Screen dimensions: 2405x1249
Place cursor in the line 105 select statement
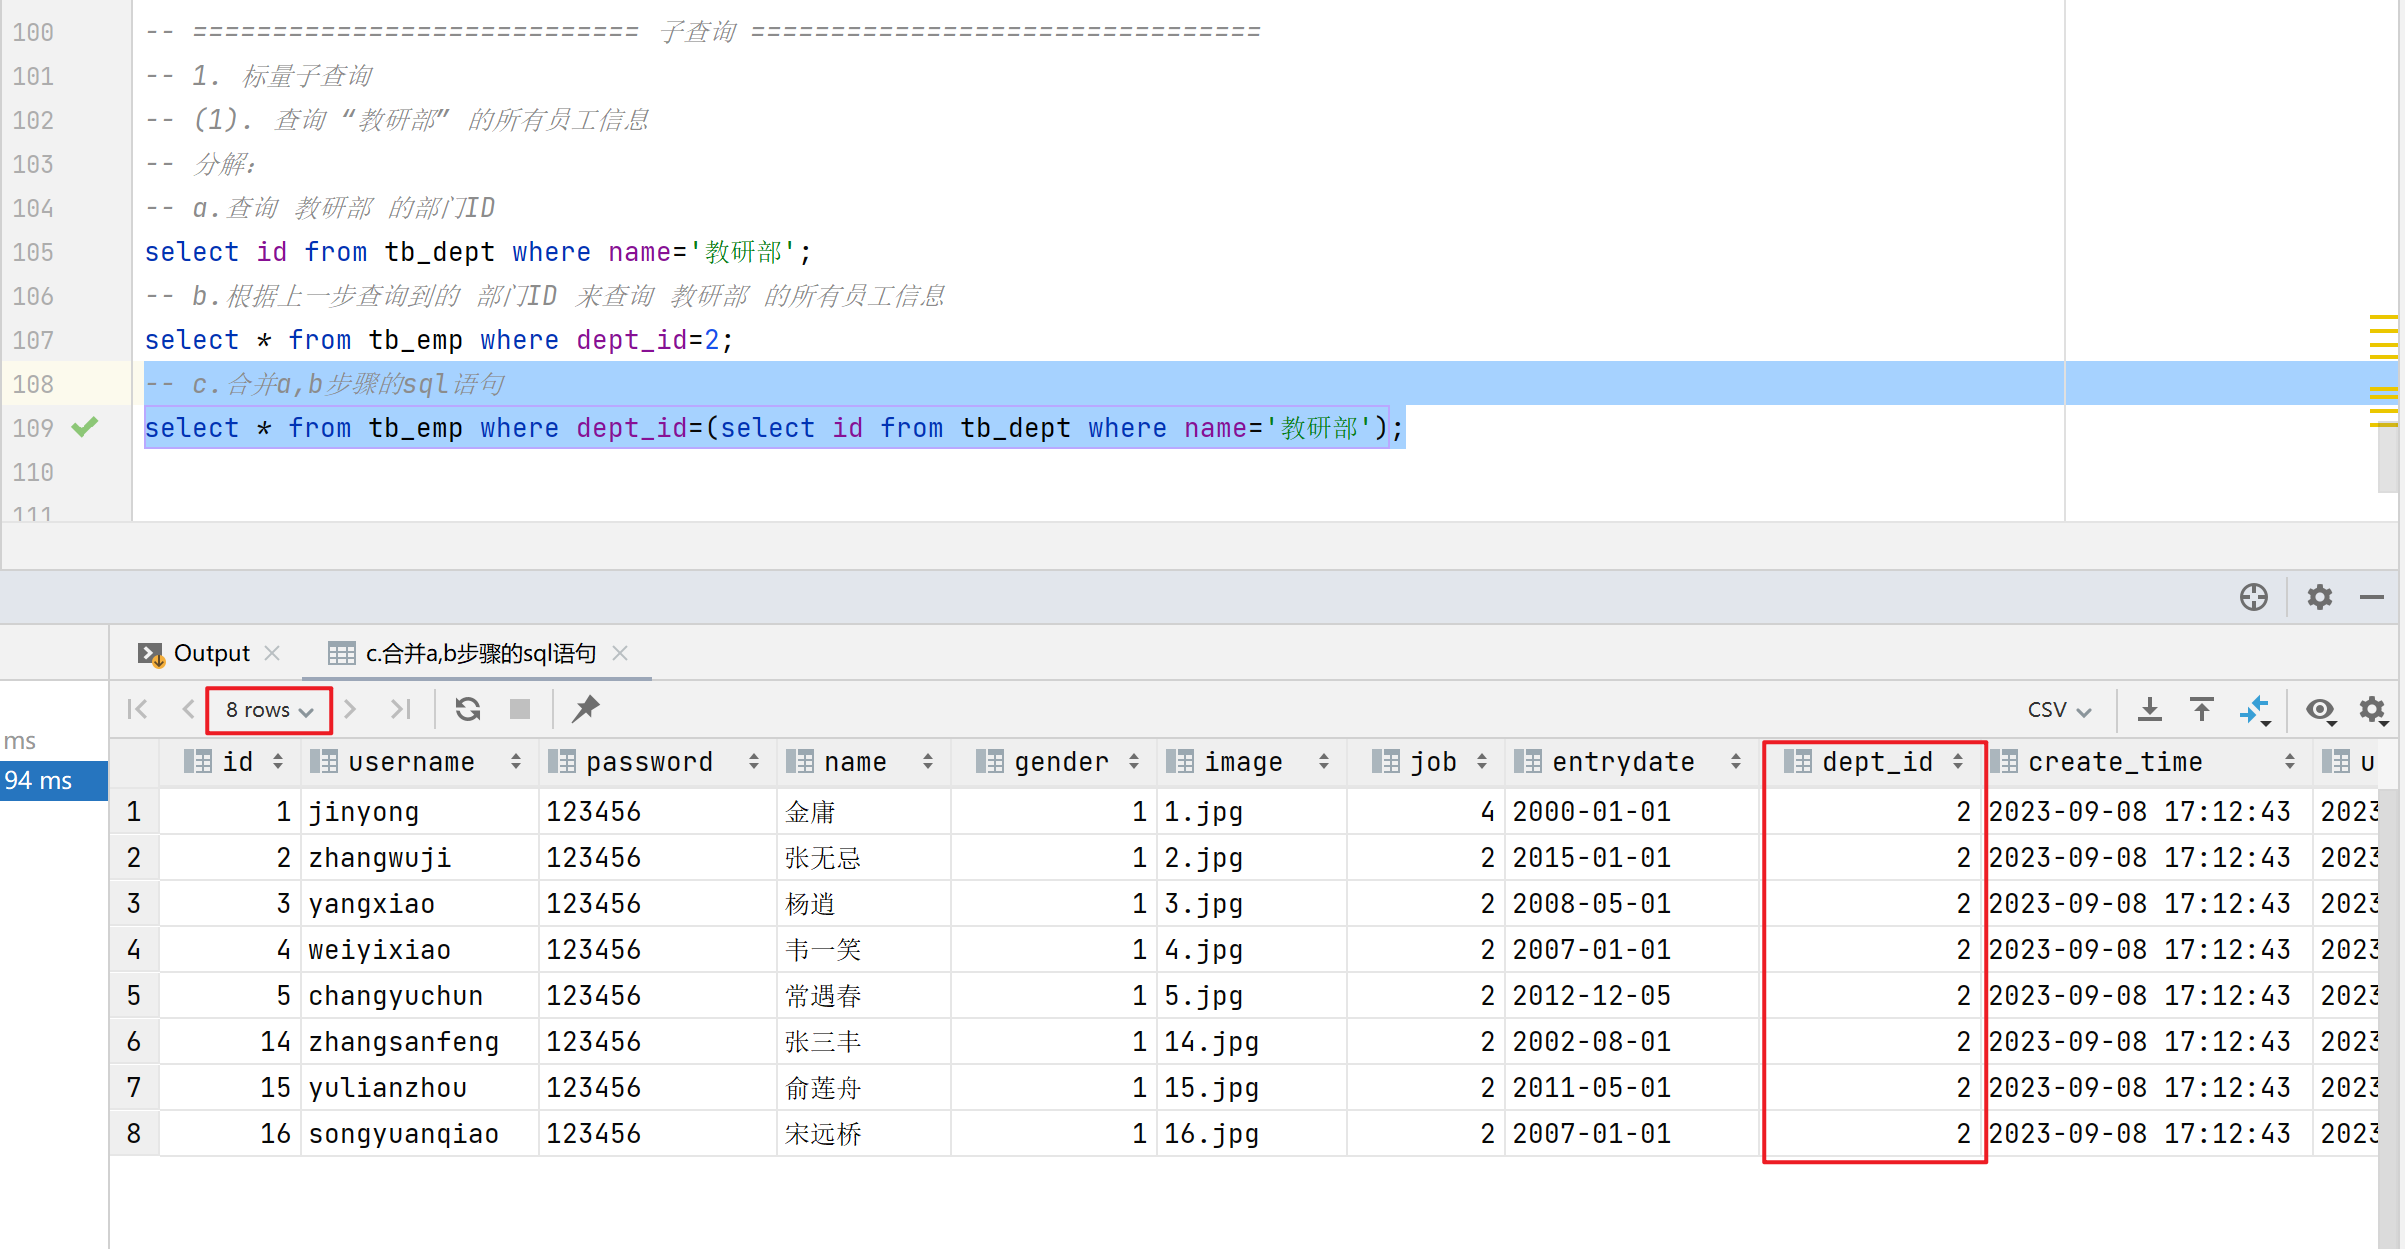[478, 252]
